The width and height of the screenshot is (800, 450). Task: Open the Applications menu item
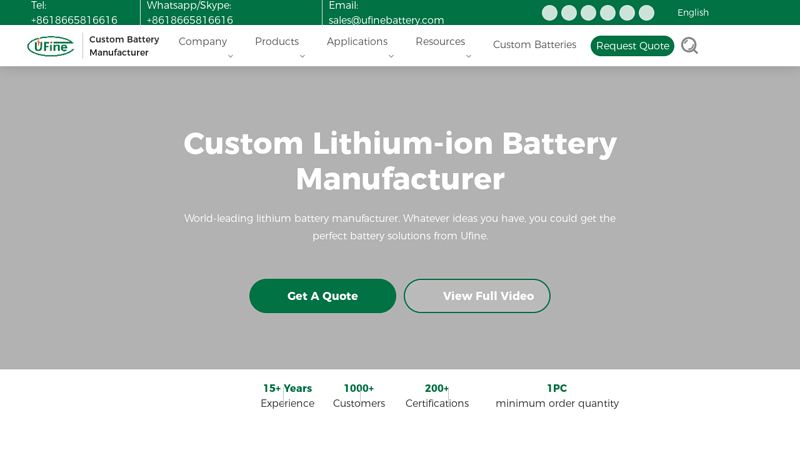point(357,41)
